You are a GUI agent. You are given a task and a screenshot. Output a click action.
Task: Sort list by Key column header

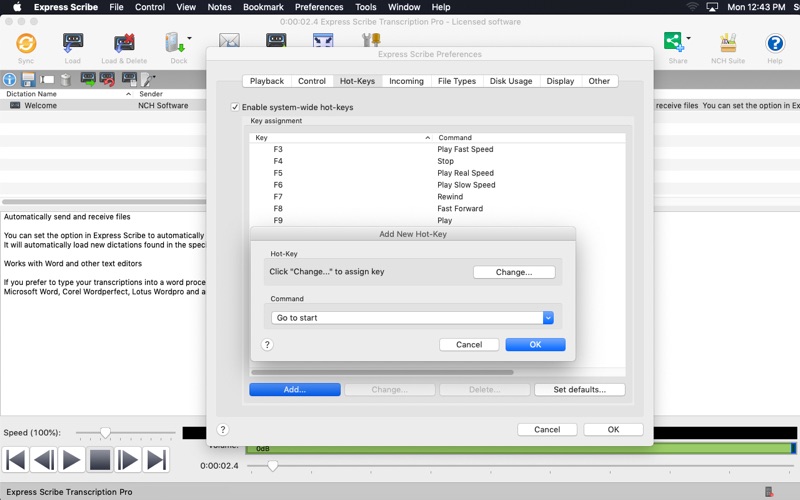pos(340,138)
